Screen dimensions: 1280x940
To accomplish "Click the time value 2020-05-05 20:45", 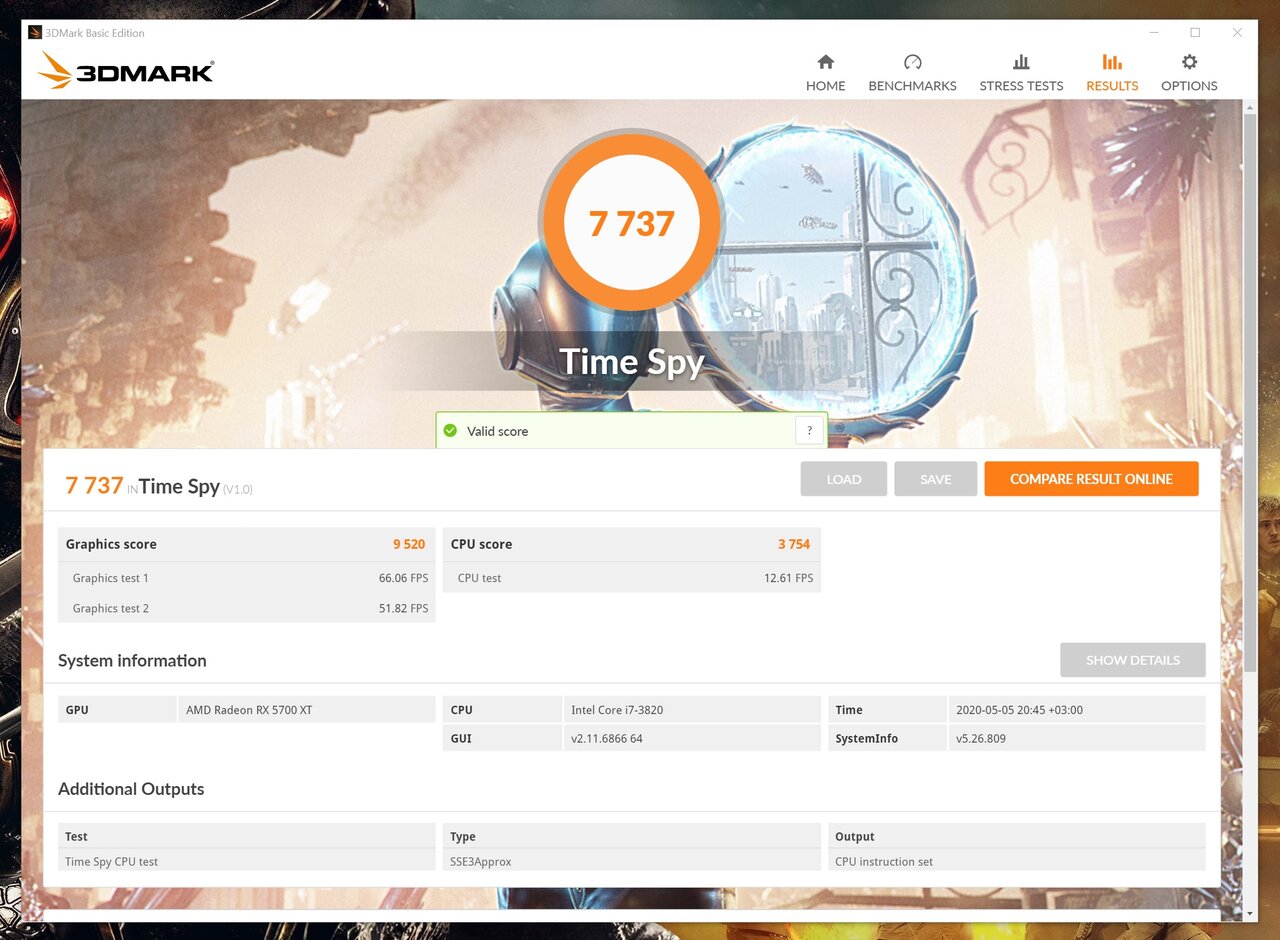I will (x=1019, y=710).
